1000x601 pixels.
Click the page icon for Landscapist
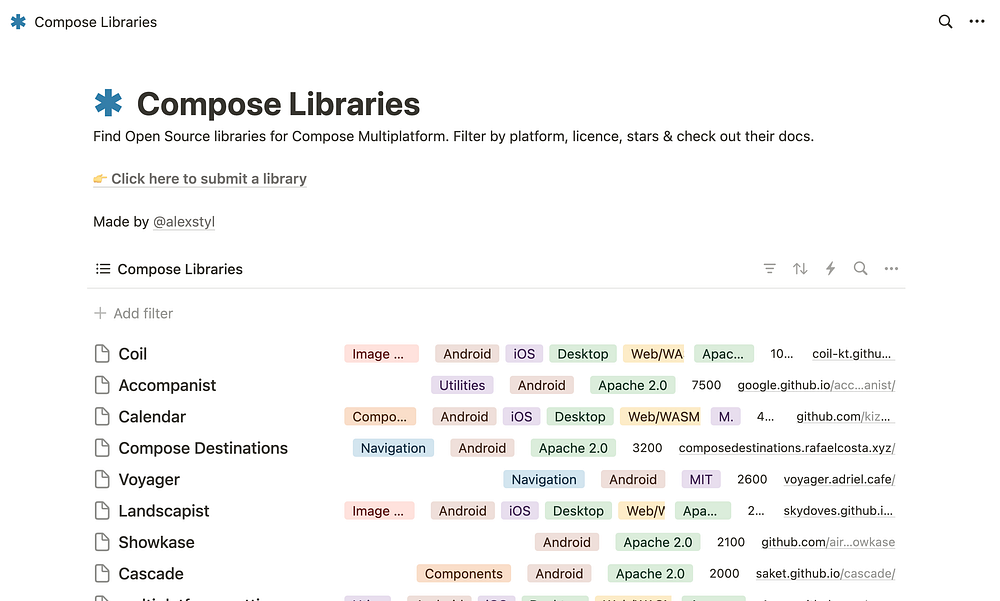click(102, 510)
